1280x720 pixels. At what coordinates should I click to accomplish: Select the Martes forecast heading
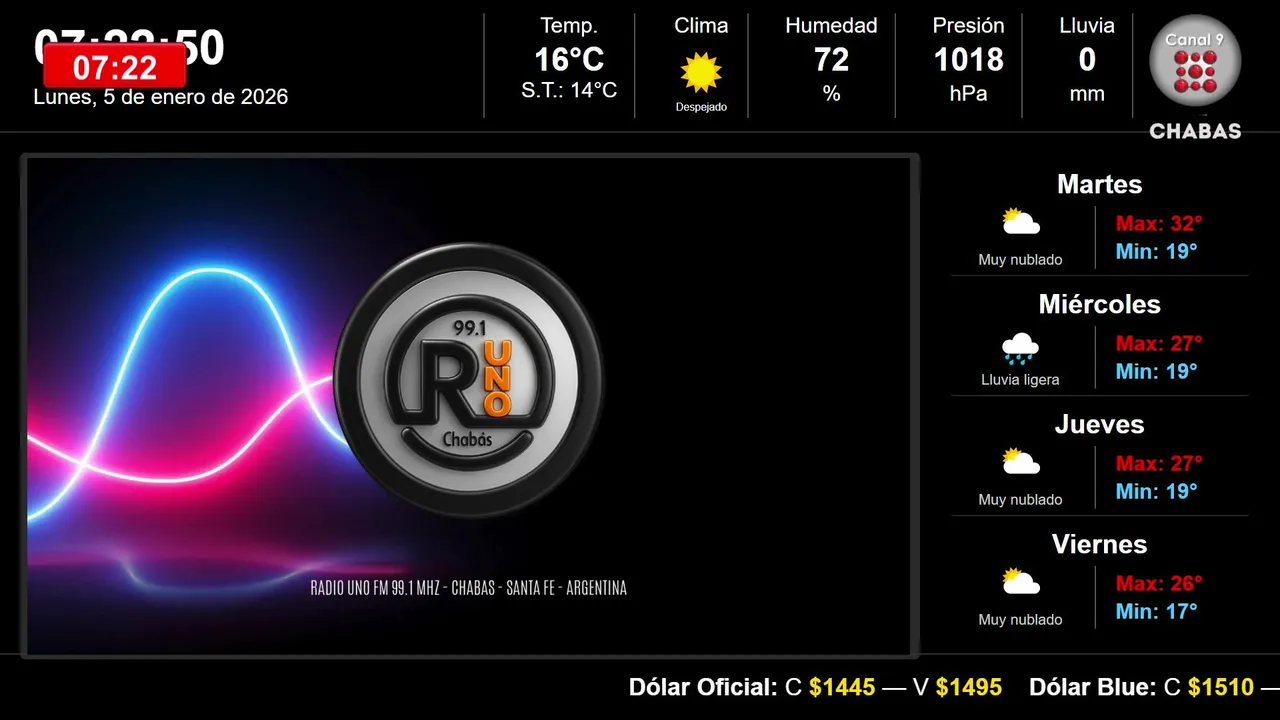click(x=1099, y=184)
